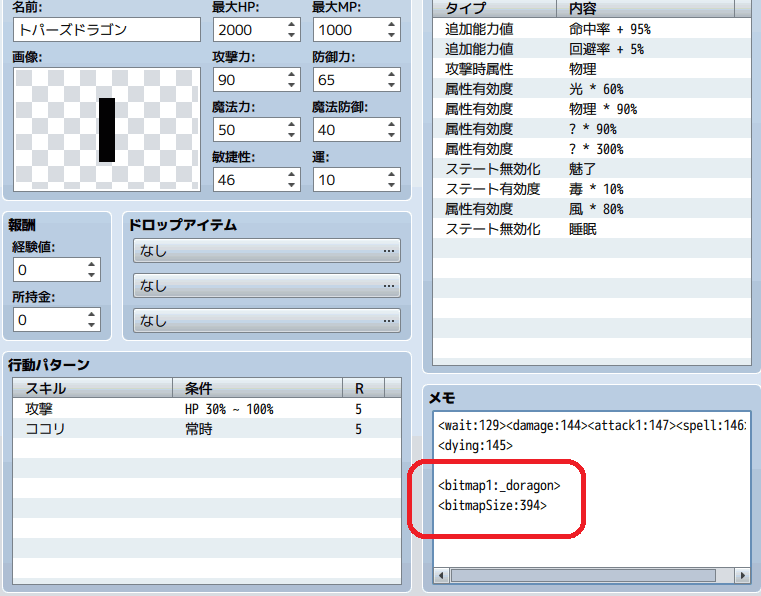Click the R column header in 行動パターン
This screenshot has height=596, width=761.
(364, 388)
